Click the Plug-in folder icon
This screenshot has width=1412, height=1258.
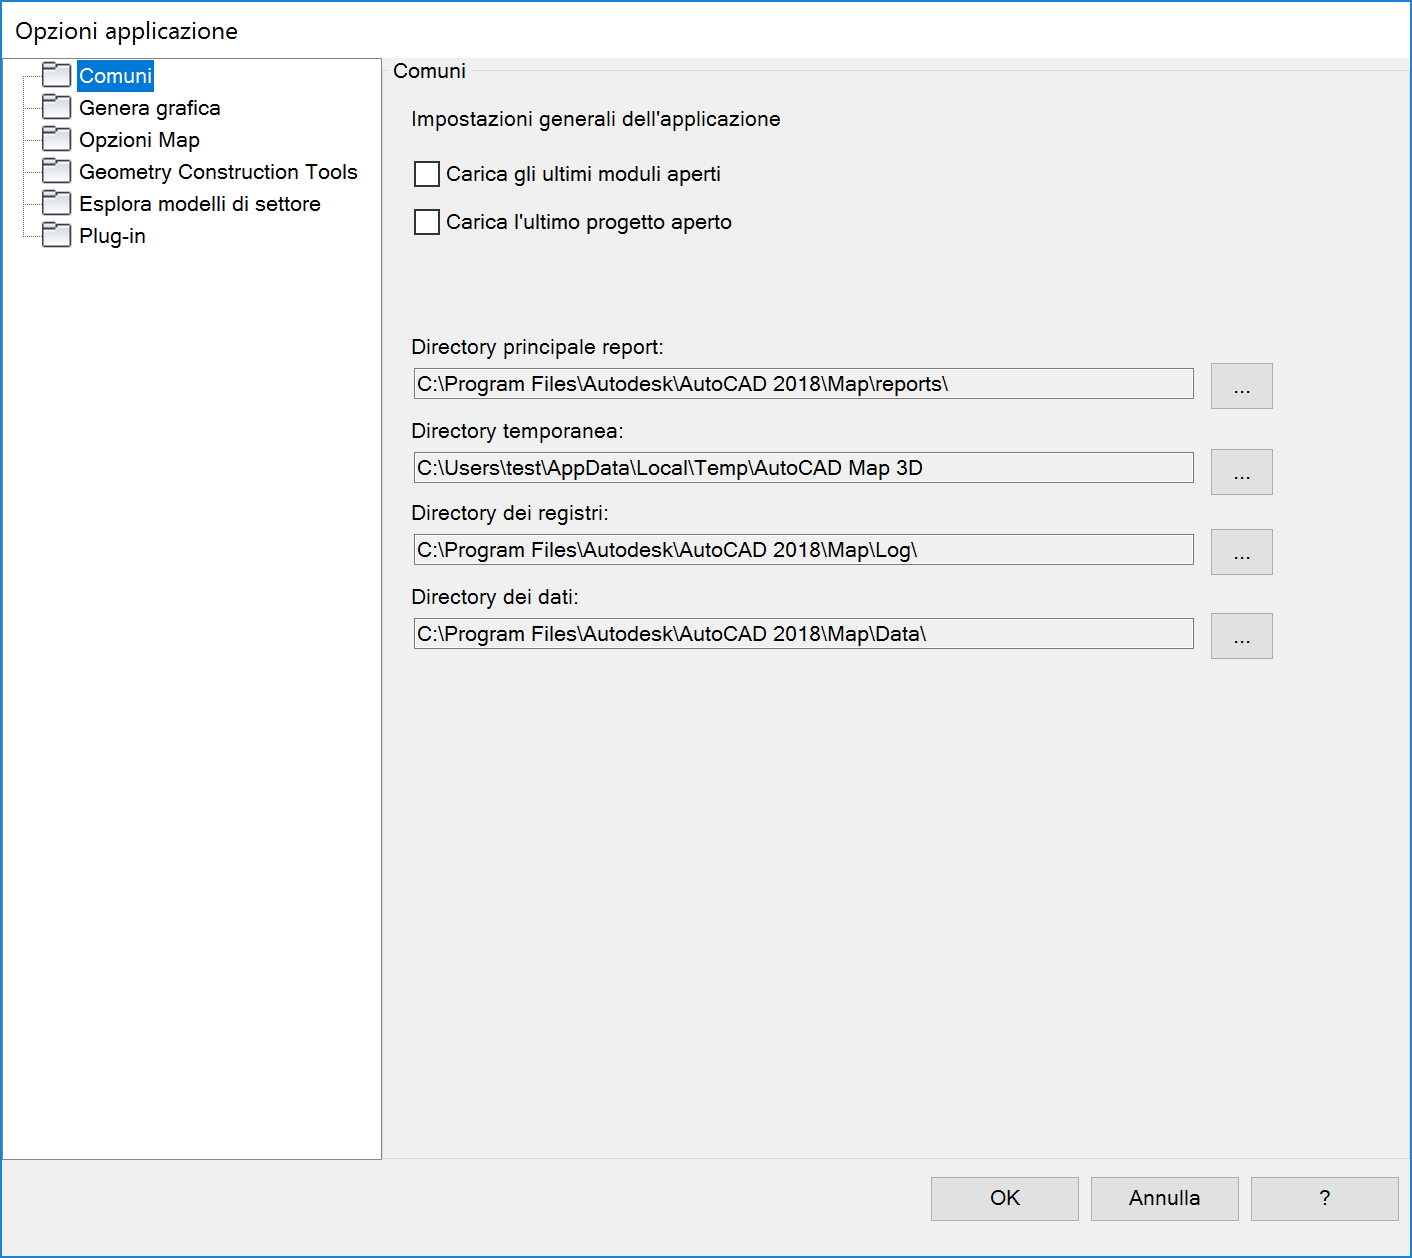click(x=56, y=235)
